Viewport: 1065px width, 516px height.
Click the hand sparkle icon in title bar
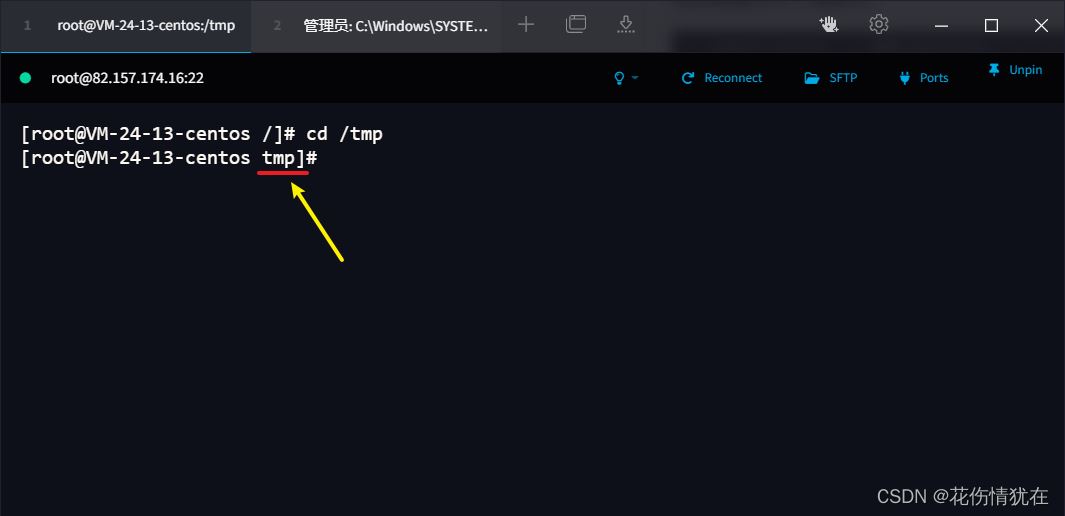829,25
